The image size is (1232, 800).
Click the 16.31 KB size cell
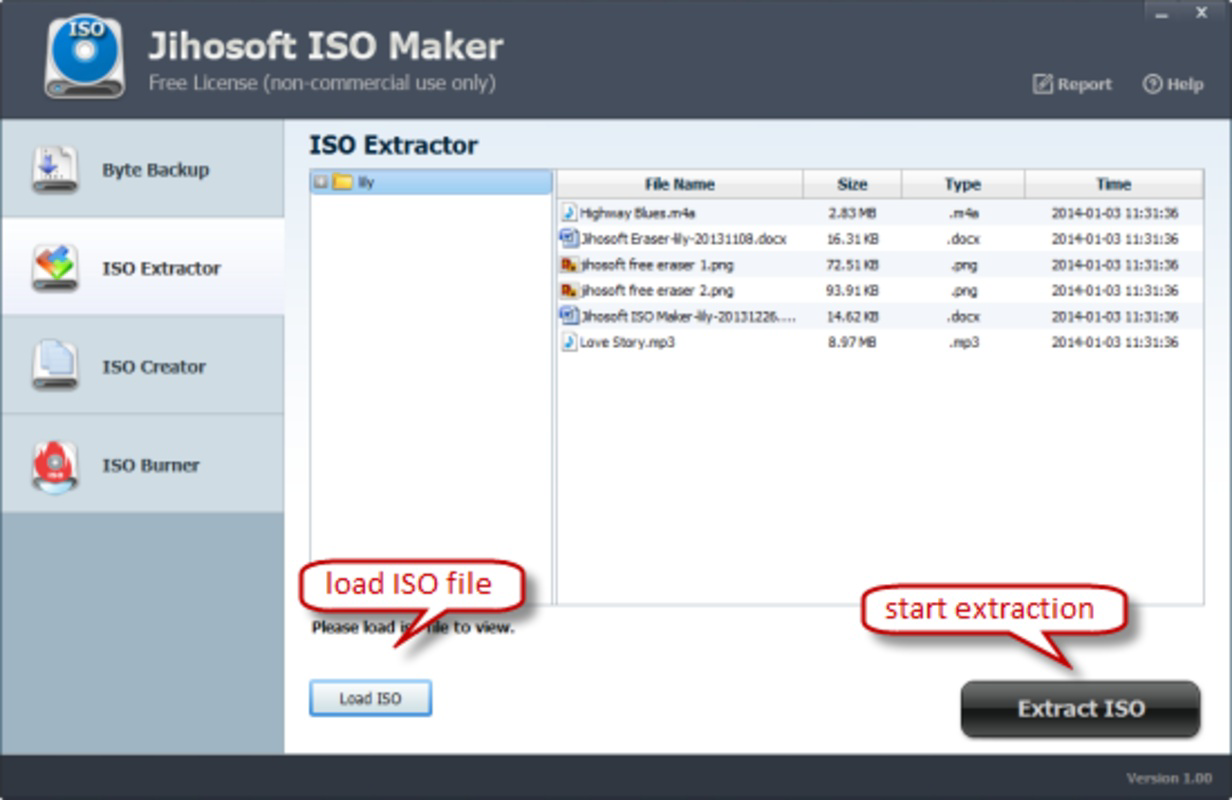click(x=853, y=239)
